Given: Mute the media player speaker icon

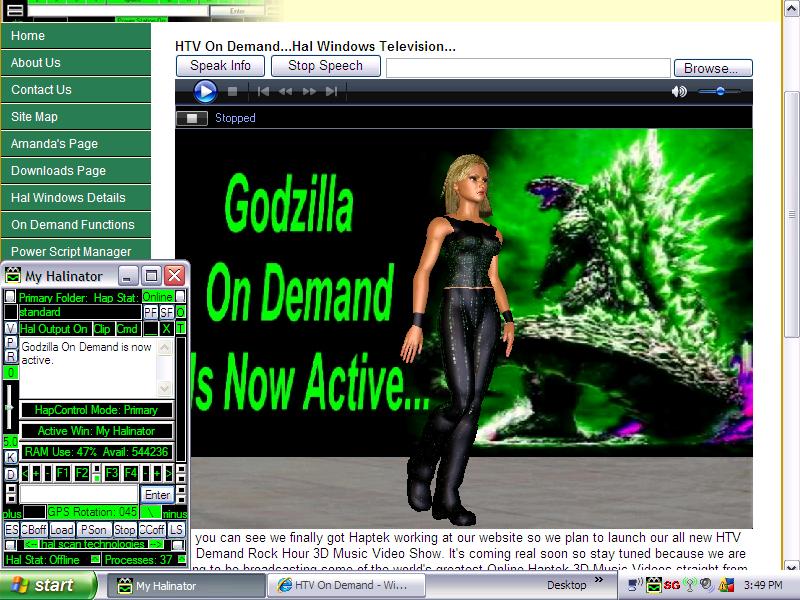Looking at the screenshot, I should click(679, 91).
